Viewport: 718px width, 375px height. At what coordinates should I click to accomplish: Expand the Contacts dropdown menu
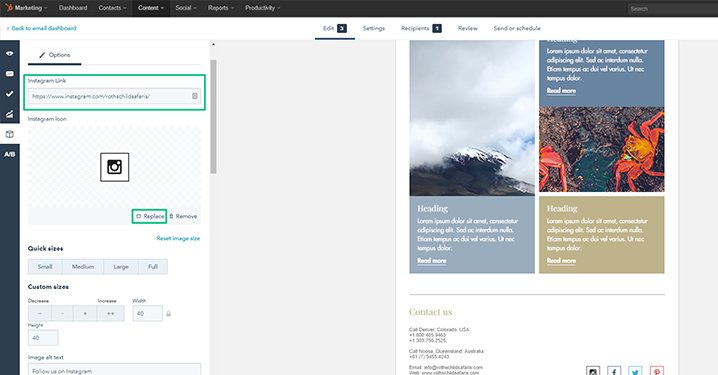tap(112, 8)
